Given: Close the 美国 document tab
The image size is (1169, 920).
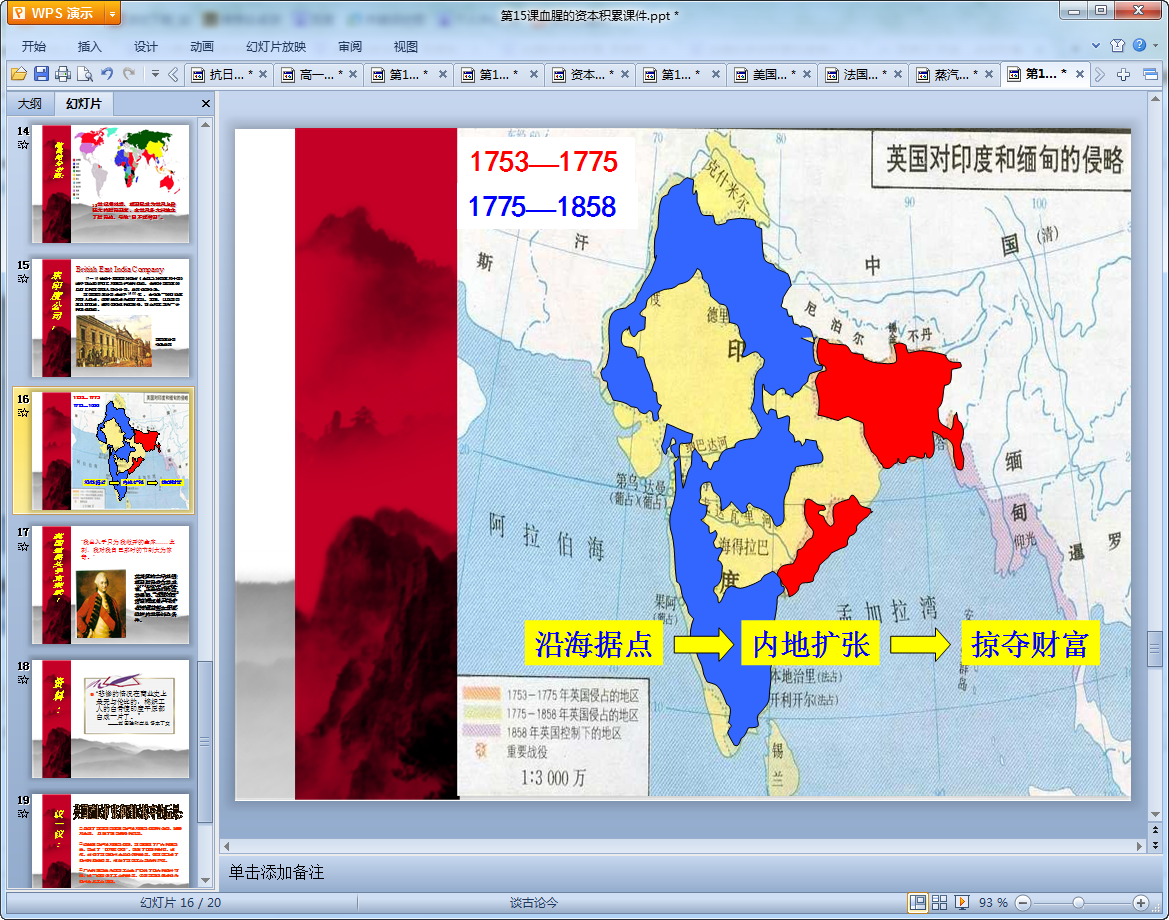Looking at the screenshot, I should point(807,74).
